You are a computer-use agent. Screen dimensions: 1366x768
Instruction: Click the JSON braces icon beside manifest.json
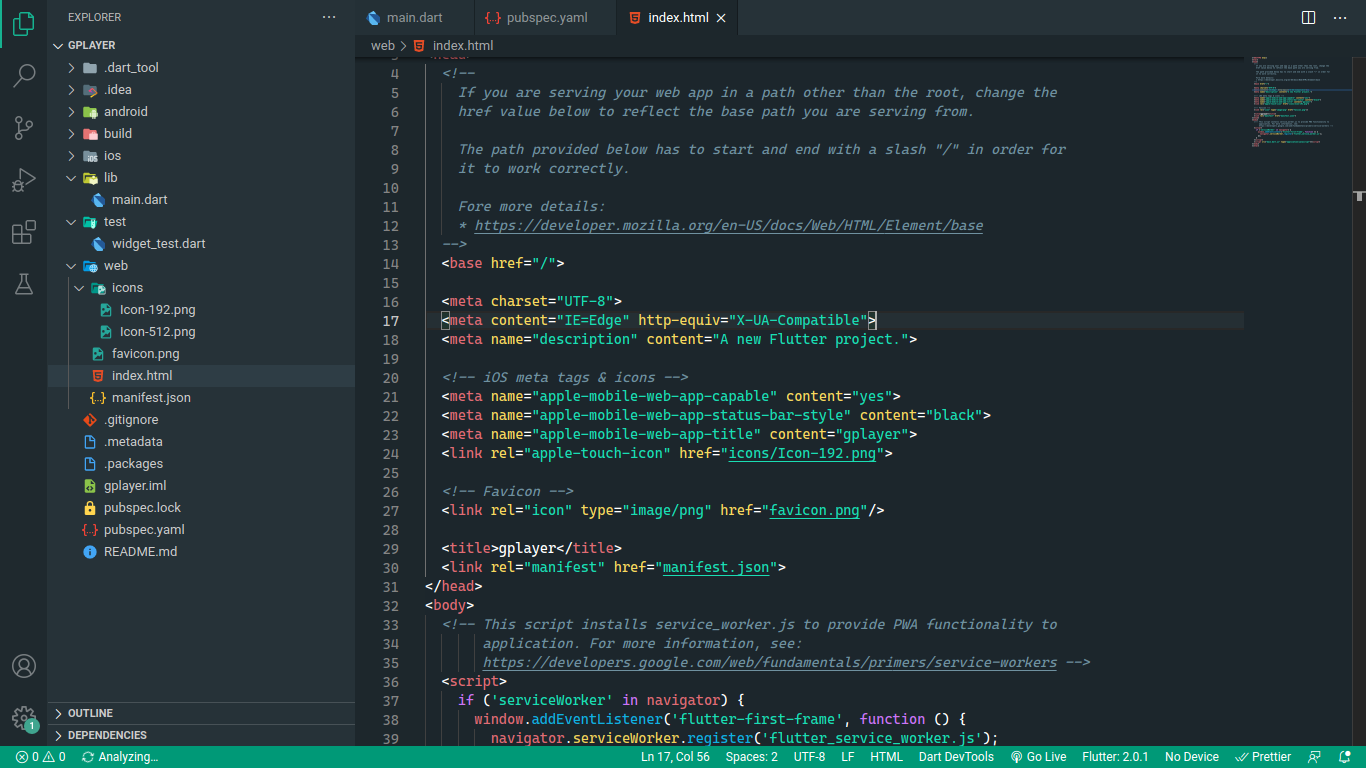[x=98, y=398]
